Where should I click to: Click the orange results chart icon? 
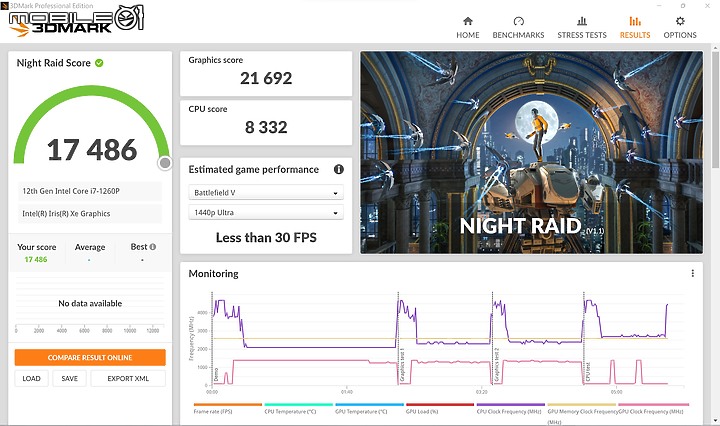click(x=635, y=21)
